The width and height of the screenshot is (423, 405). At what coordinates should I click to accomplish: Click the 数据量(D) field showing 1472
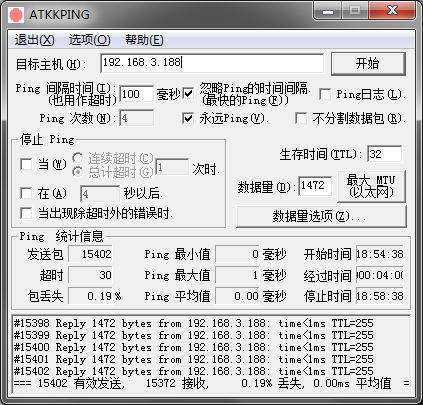point(315,186)
